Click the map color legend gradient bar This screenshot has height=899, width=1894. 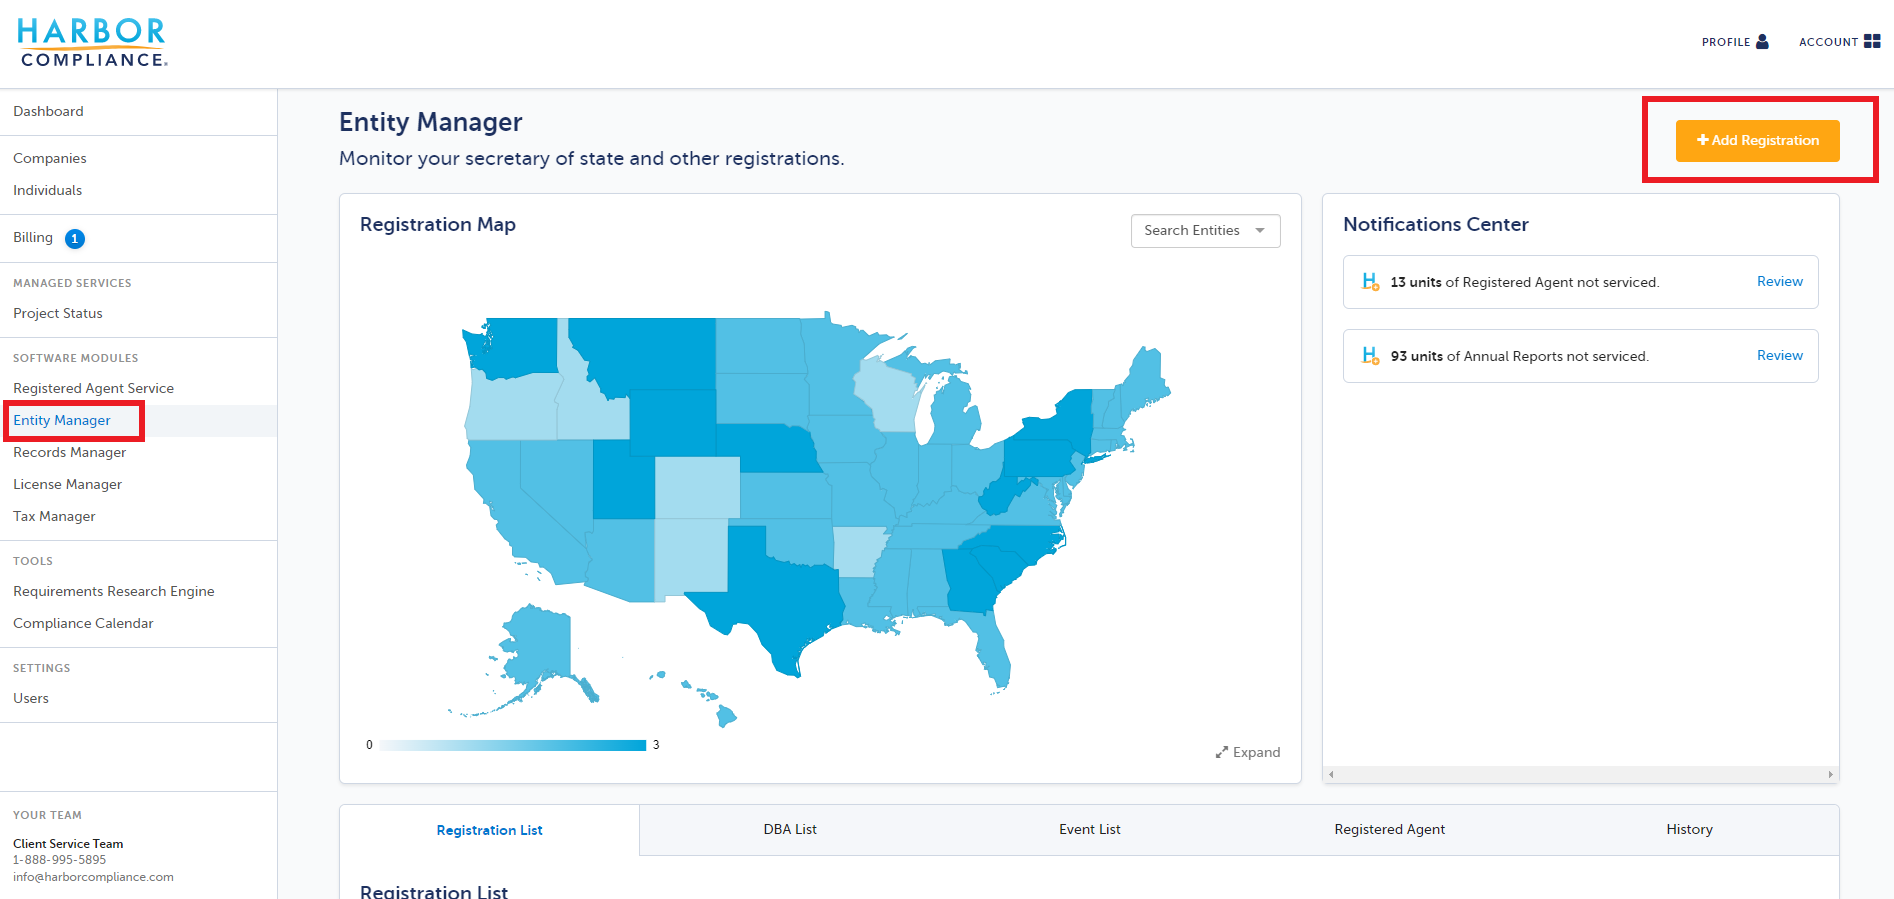pyautogui.click(x=513, y=745)
